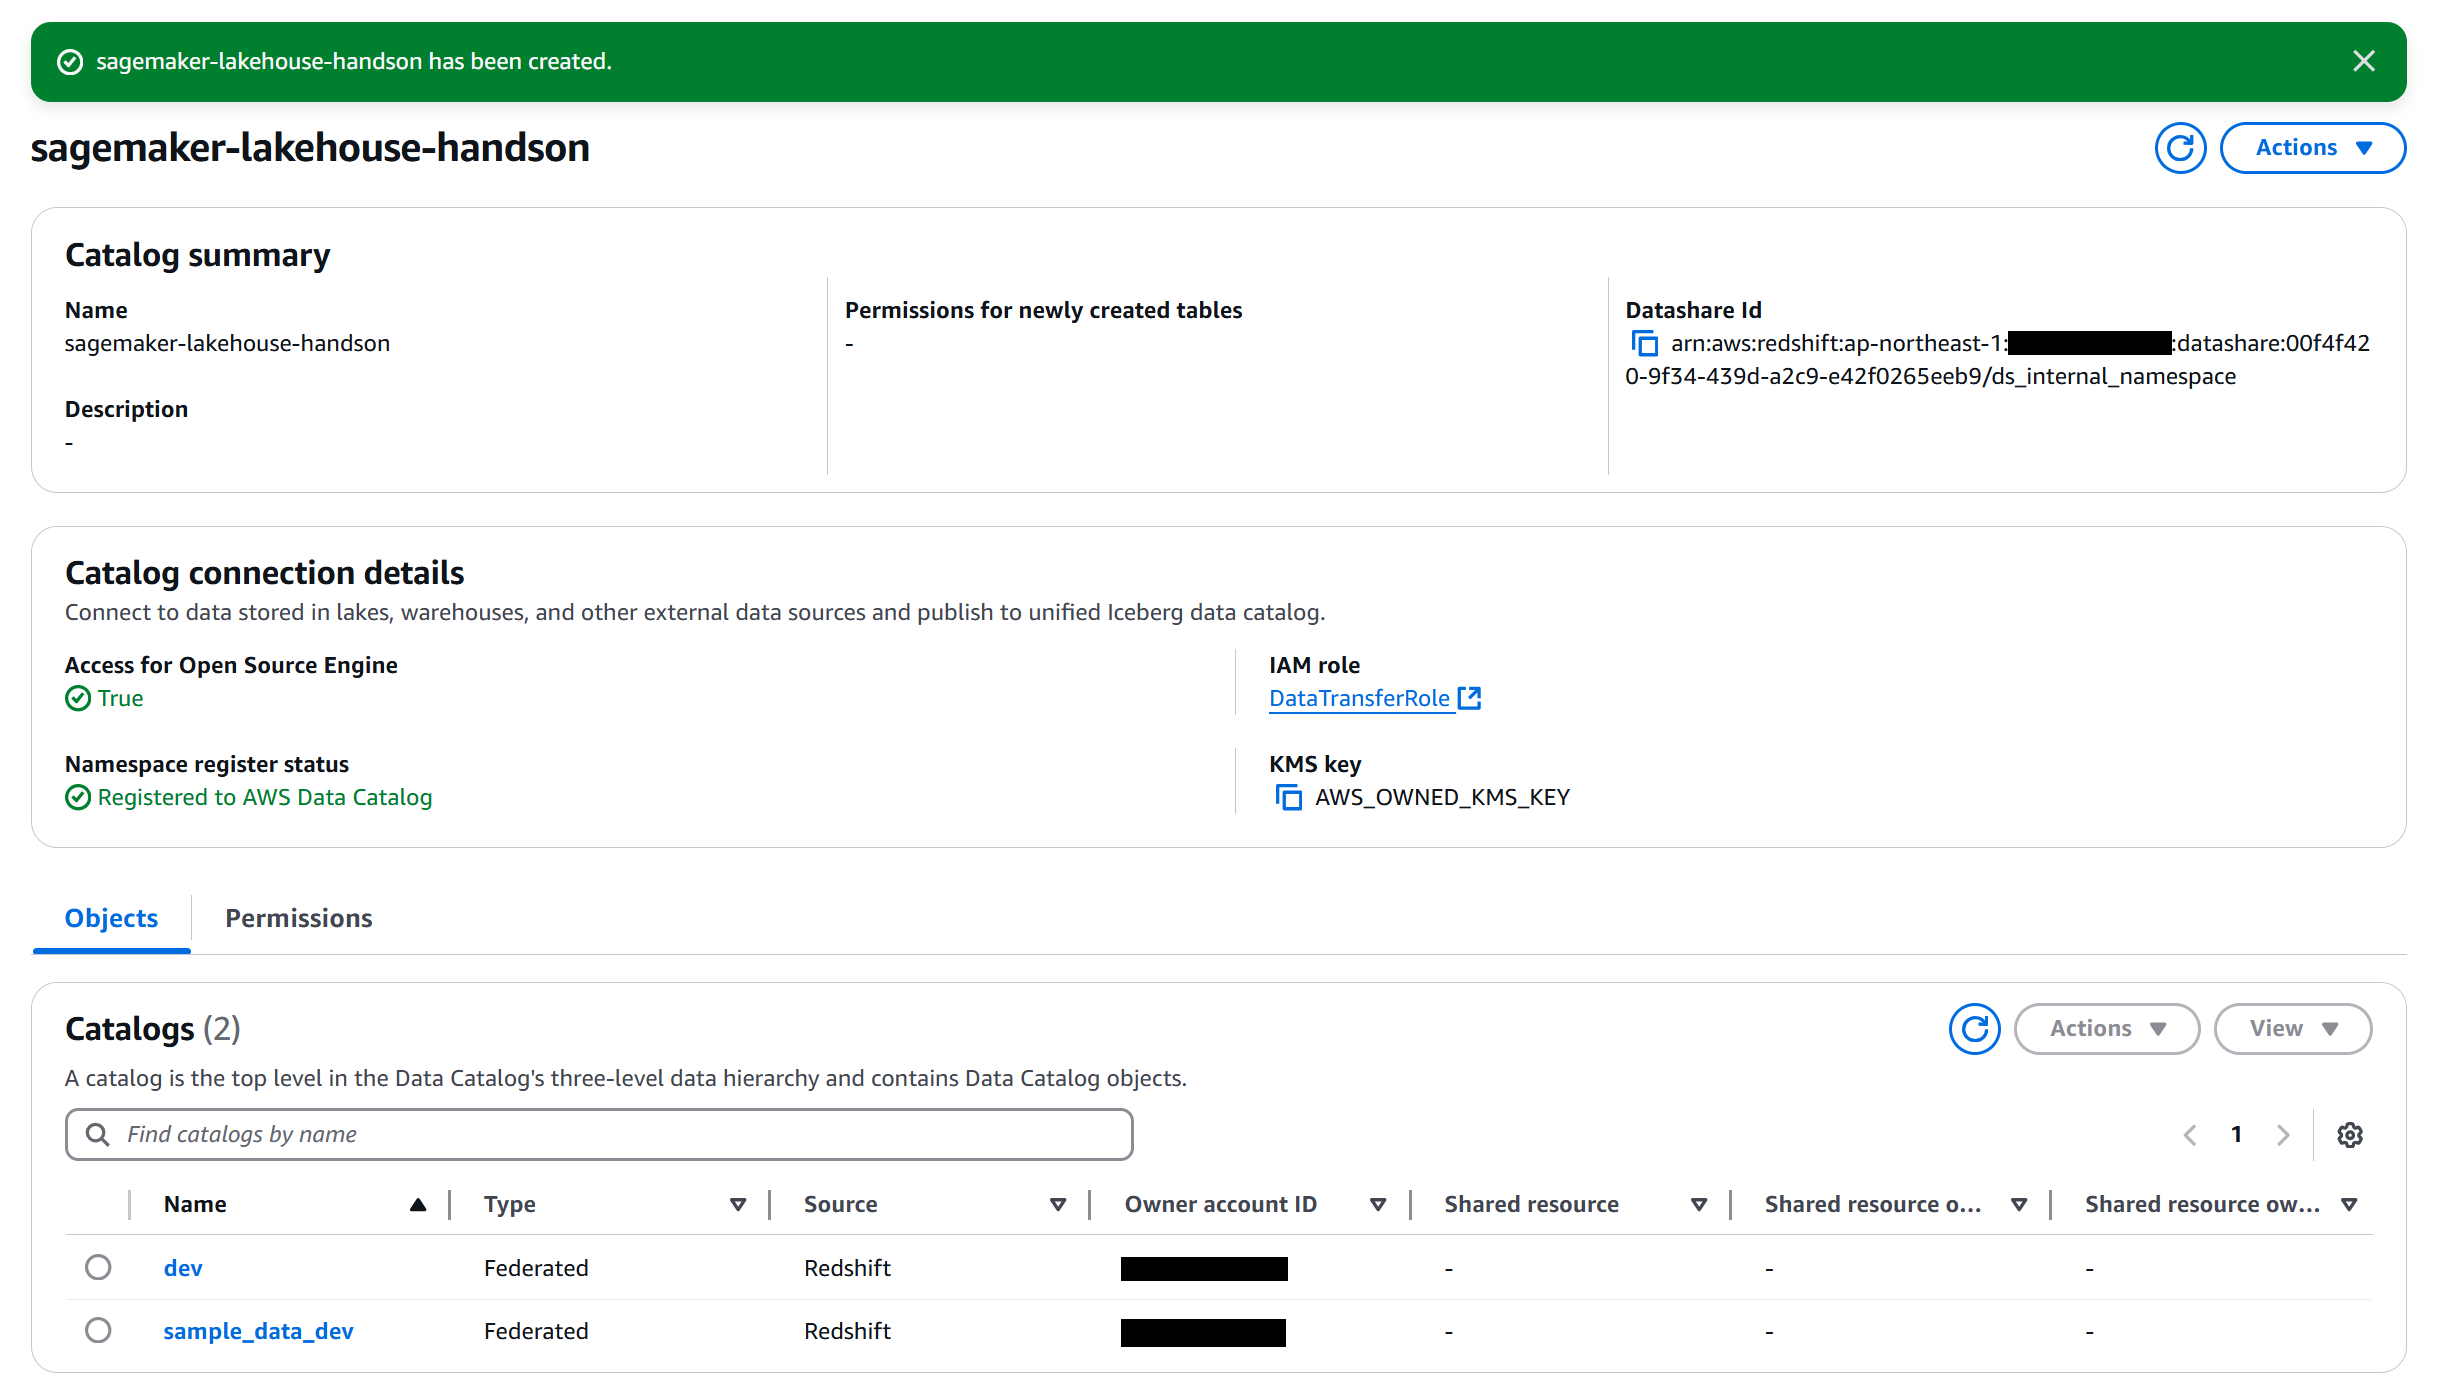
Task: Expand the Catalogs View dropdown
Action: click(2292, 1029)
